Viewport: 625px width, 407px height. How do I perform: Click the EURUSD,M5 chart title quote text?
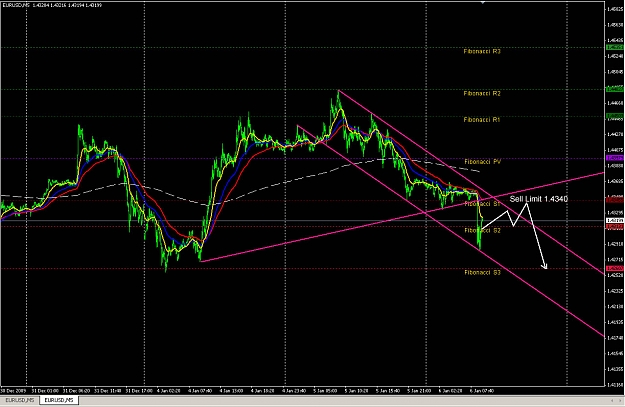pos(52,5)
